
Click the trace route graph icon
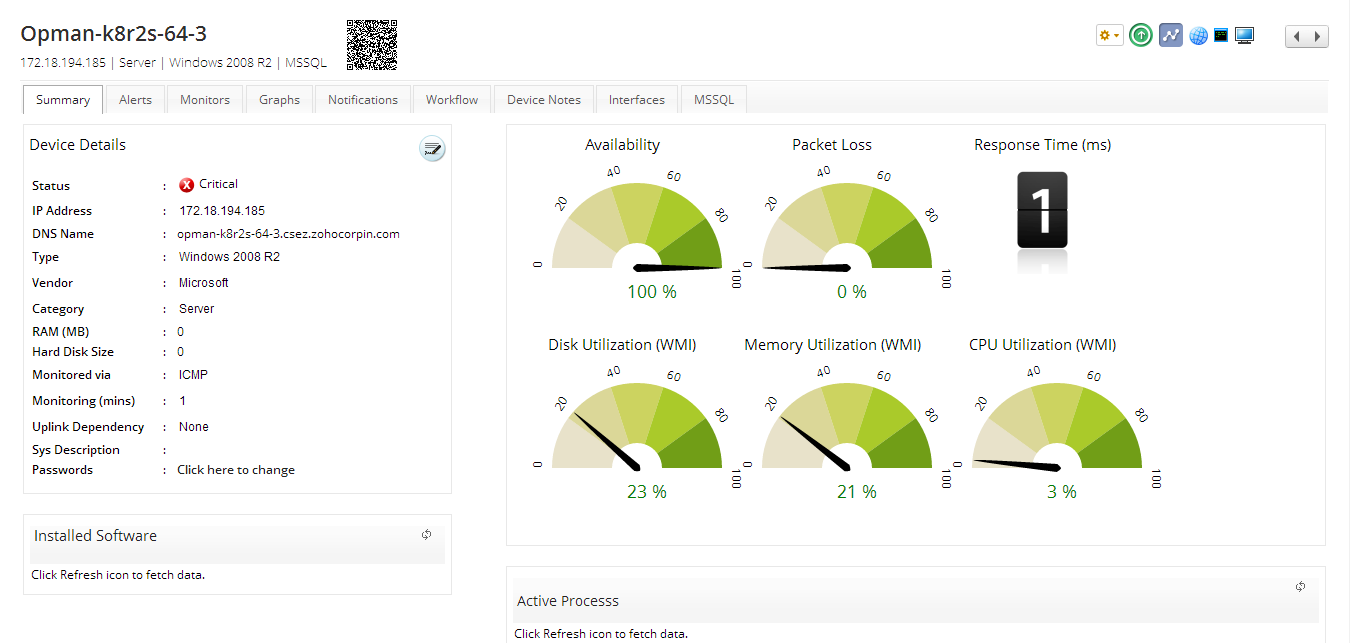pos(1171,35)
